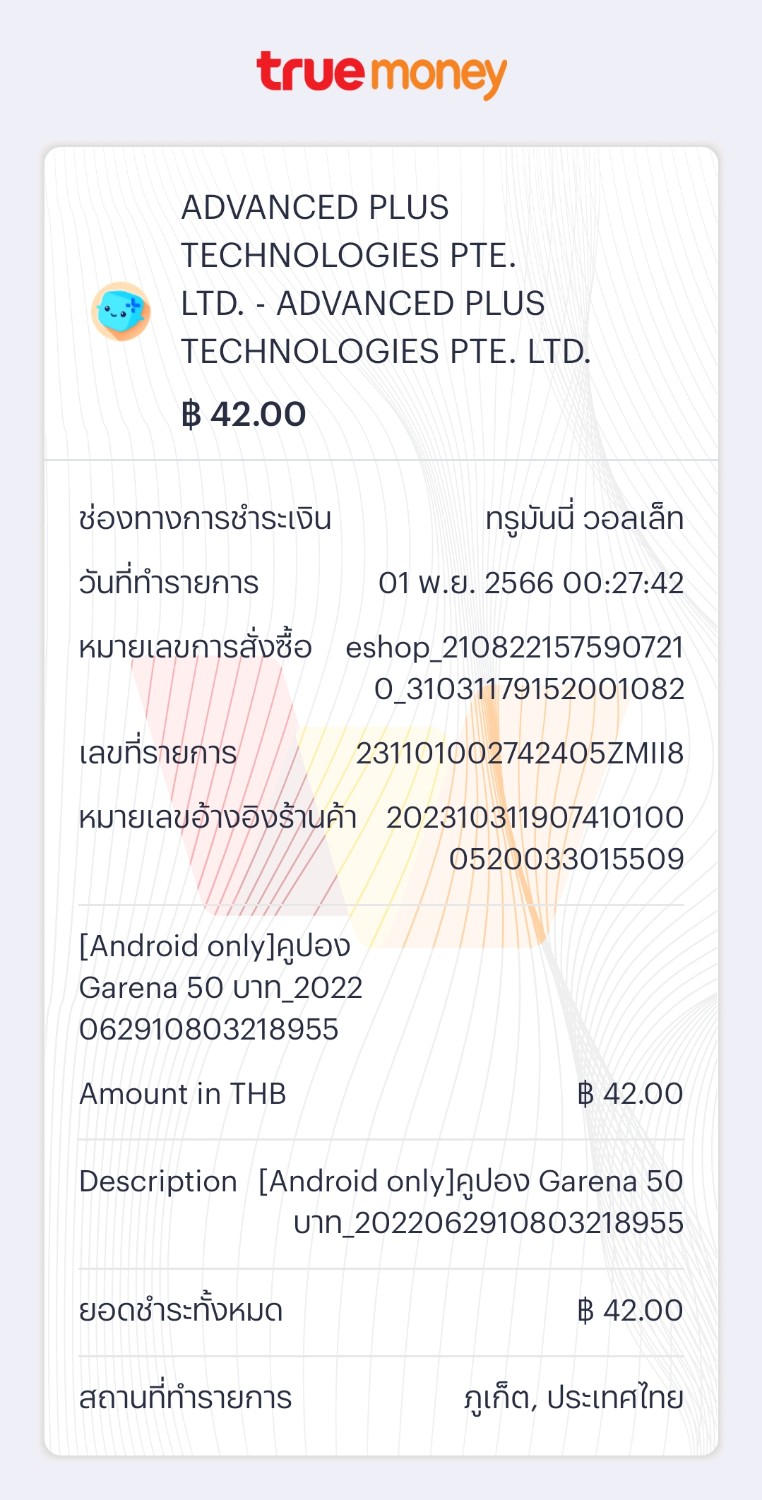This screenshot has height=1500, width=762.
Task: Click the ช่องทางการชำระเงิน label
Action: (x=205, y=520)
